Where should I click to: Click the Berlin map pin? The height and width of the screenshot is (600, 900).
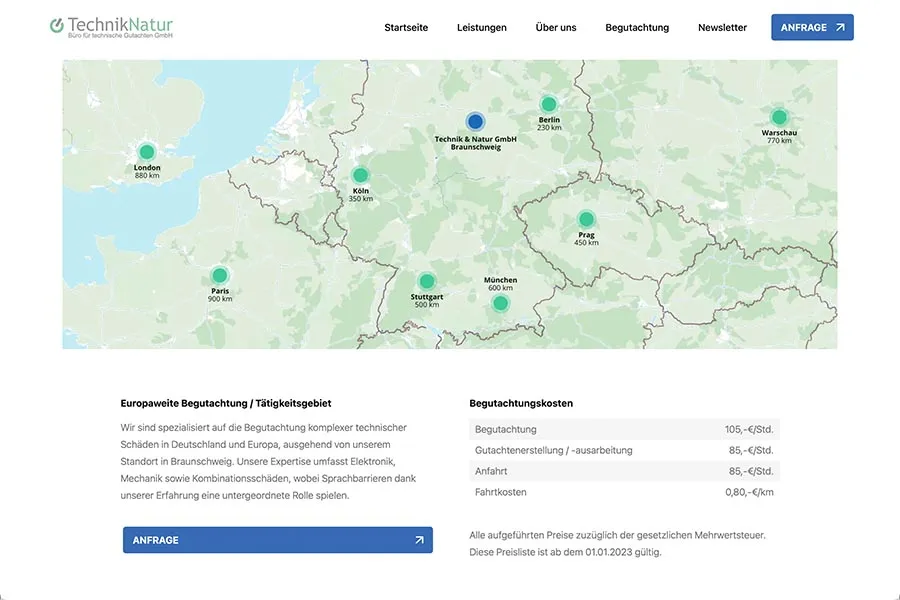point(548,103)
